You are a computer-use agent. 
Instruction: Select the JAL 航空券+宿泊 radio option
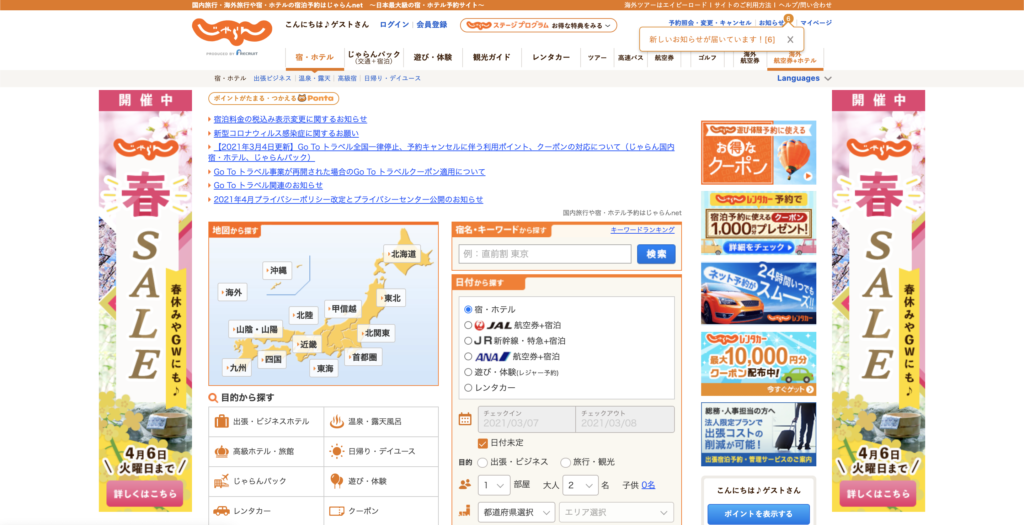(x=468, y=325)
